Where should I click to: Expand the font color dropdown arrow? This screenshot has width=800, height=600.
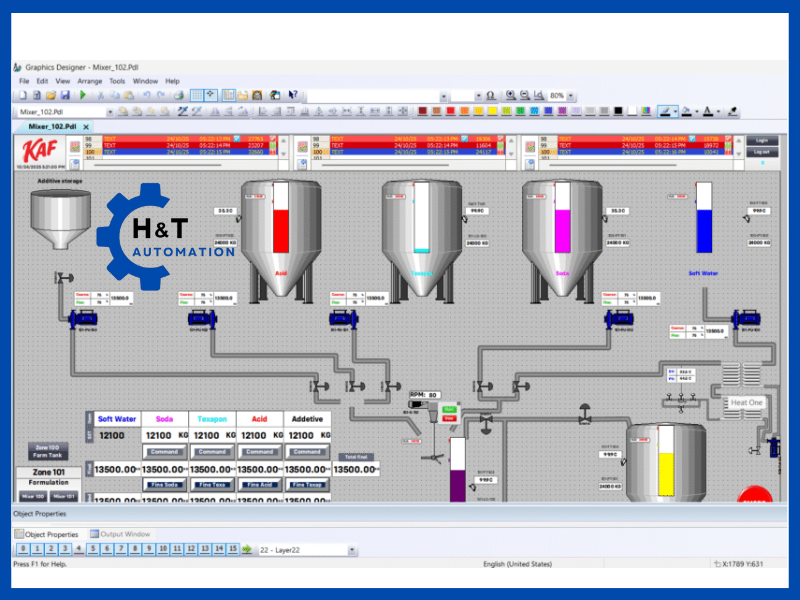[x=717, y=108]
